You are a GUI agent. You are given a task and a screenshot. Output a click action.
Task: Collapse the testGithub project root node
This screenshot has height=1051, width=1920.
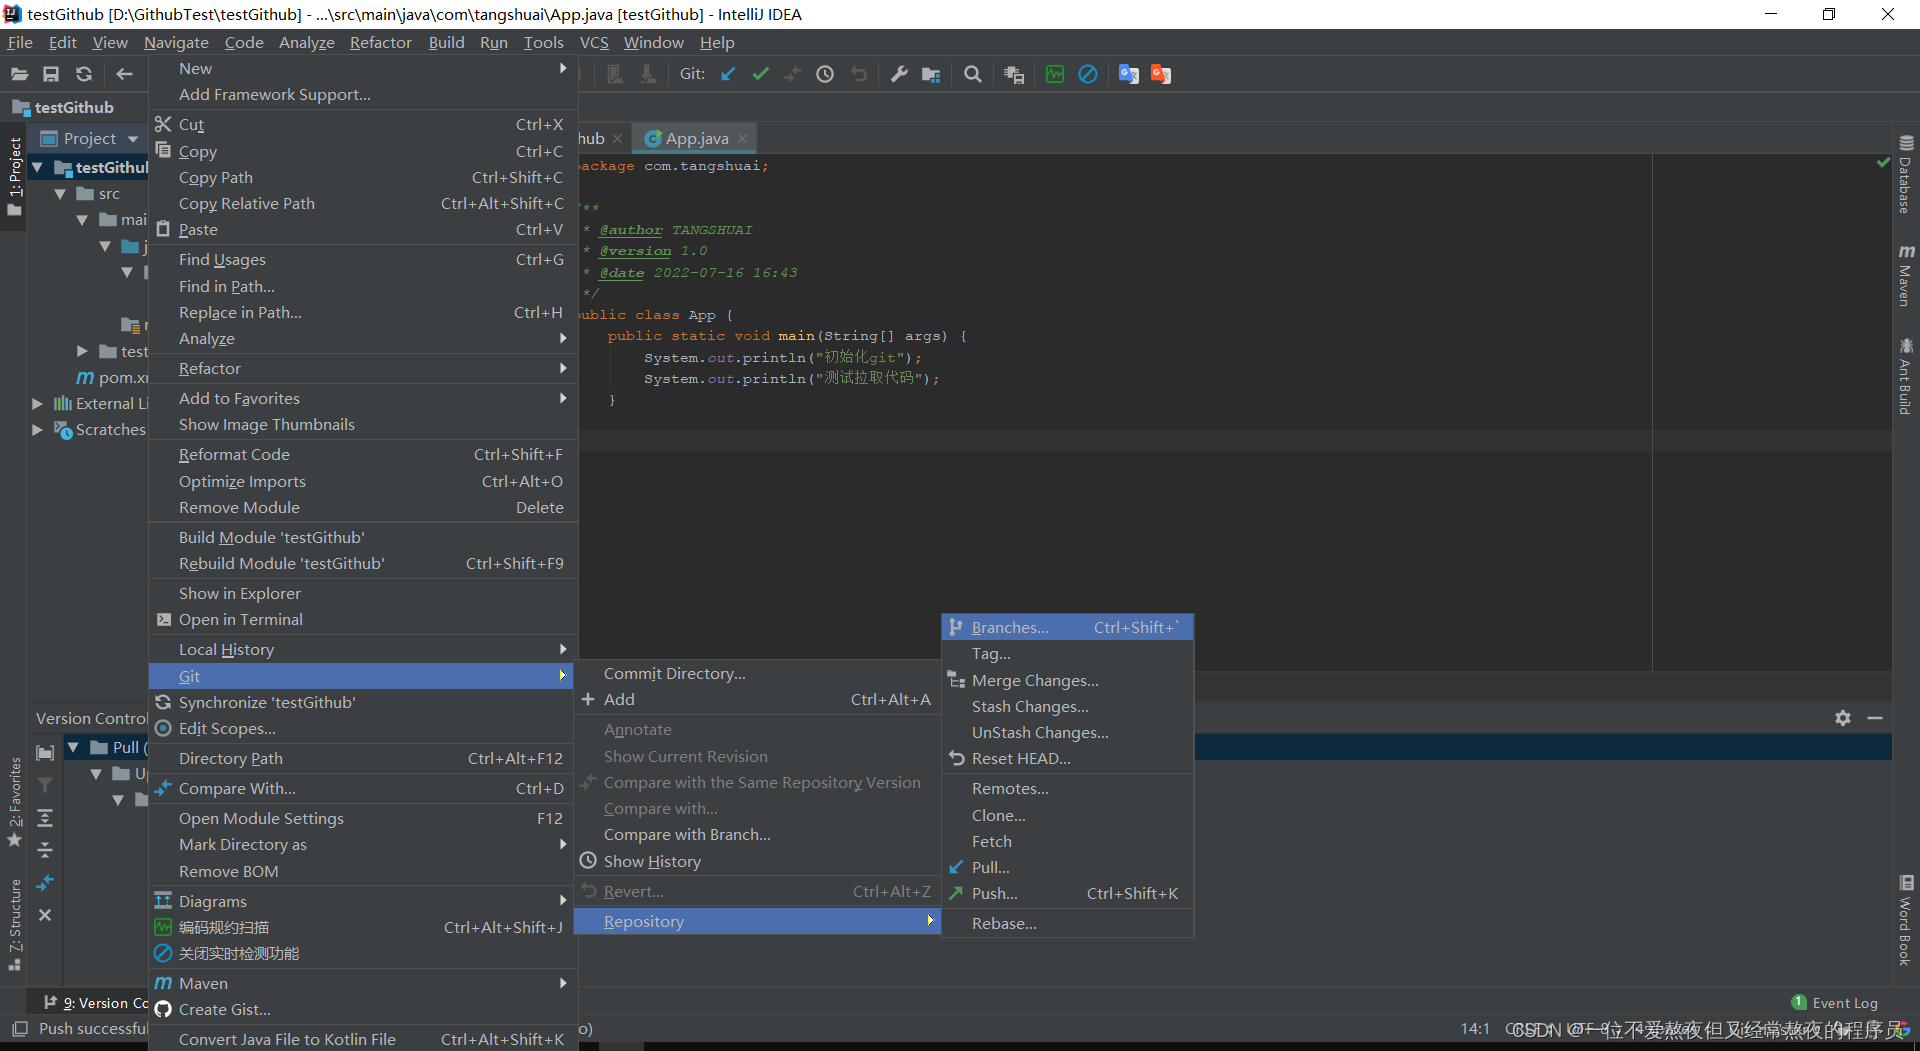37,167
